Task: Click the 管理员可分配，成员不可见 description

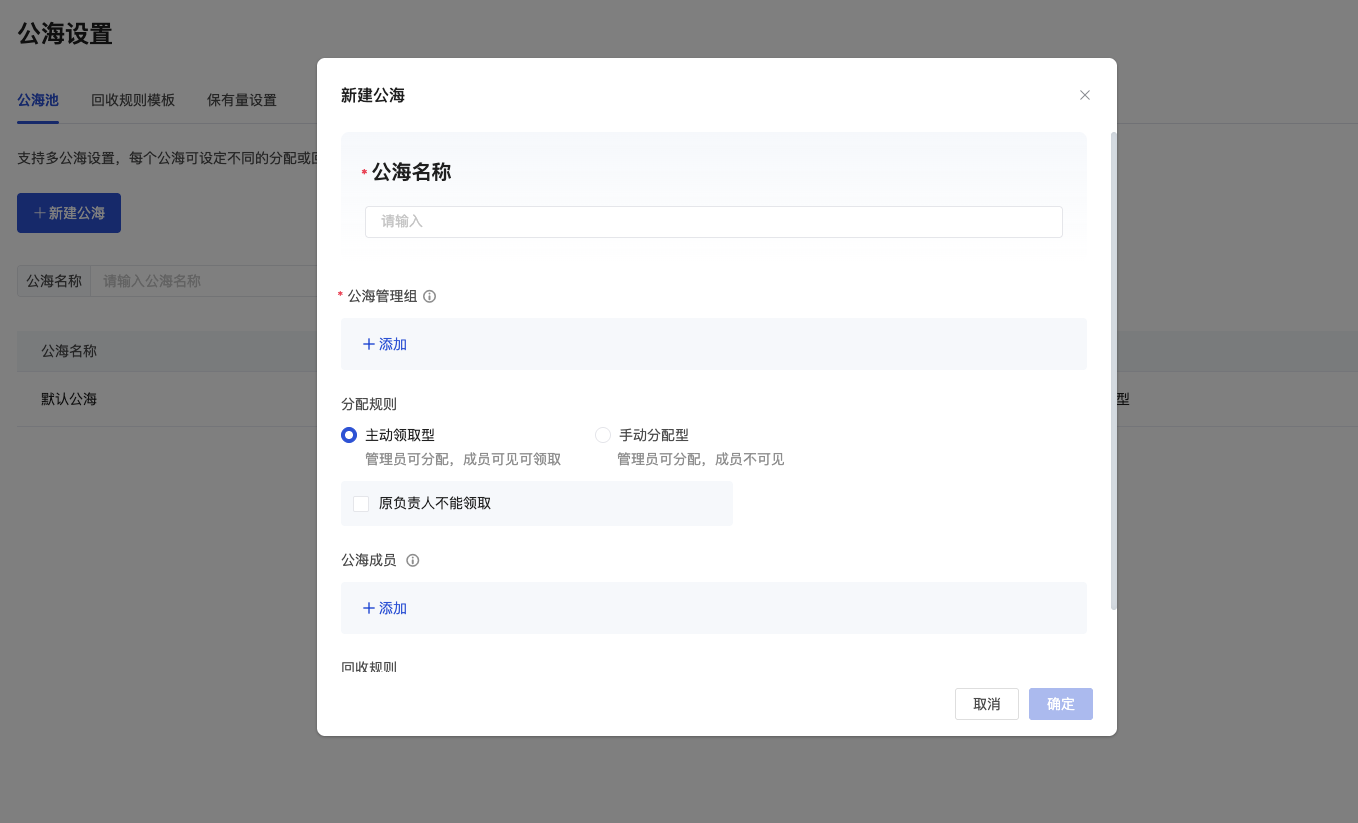Action: tap(700, 459)
